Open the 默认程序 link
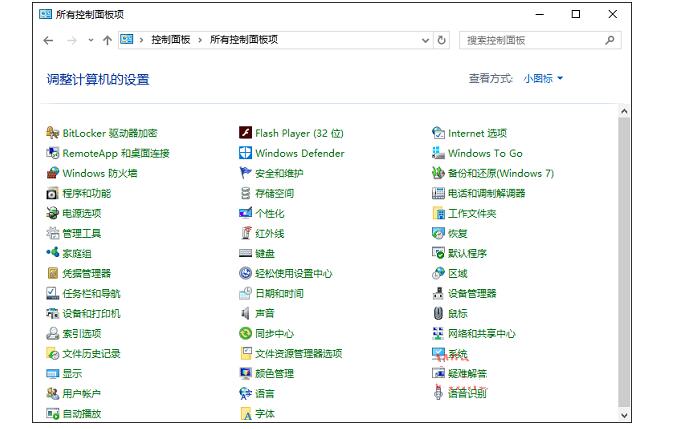 [x=467, y=253]
